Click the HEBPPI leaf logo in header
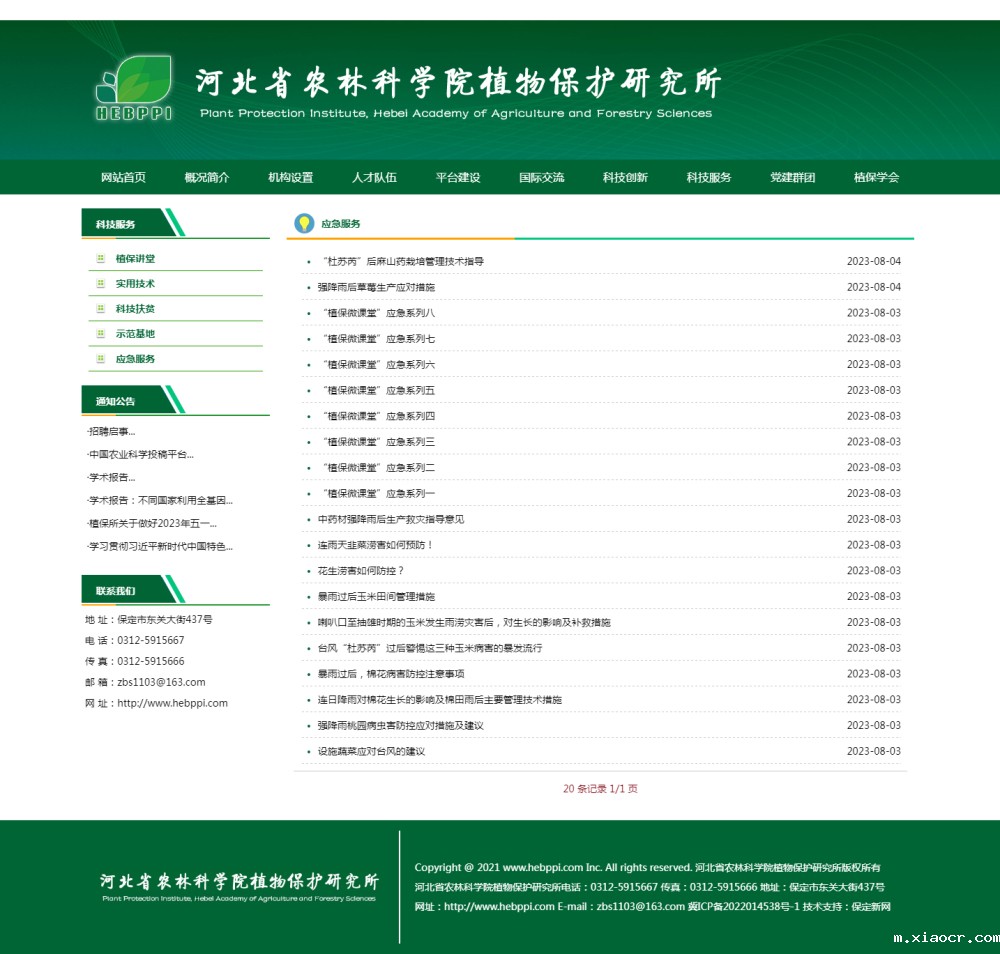 click(x=134, y=88)
